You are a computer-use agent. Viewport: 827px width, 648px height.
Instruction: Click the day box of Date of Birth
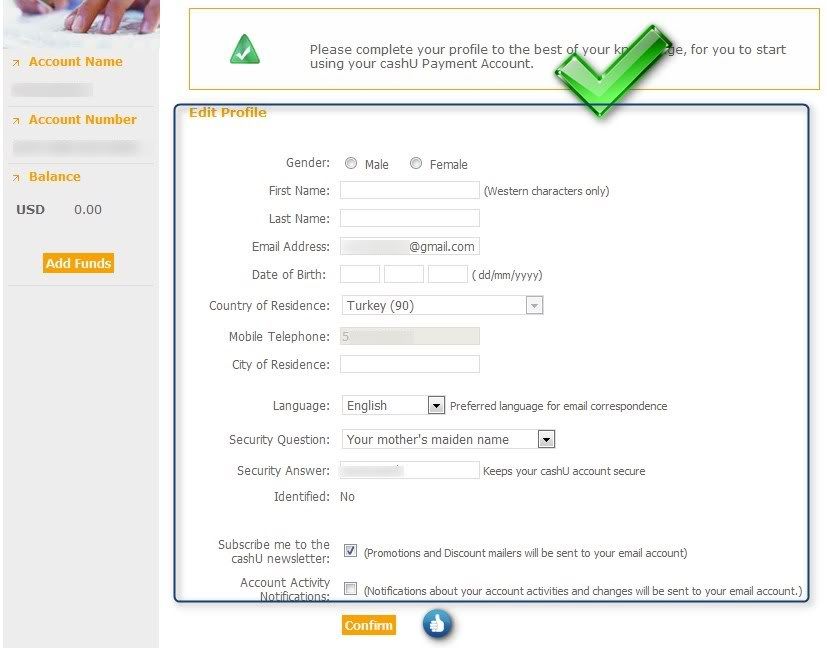(x=360, y=274)
